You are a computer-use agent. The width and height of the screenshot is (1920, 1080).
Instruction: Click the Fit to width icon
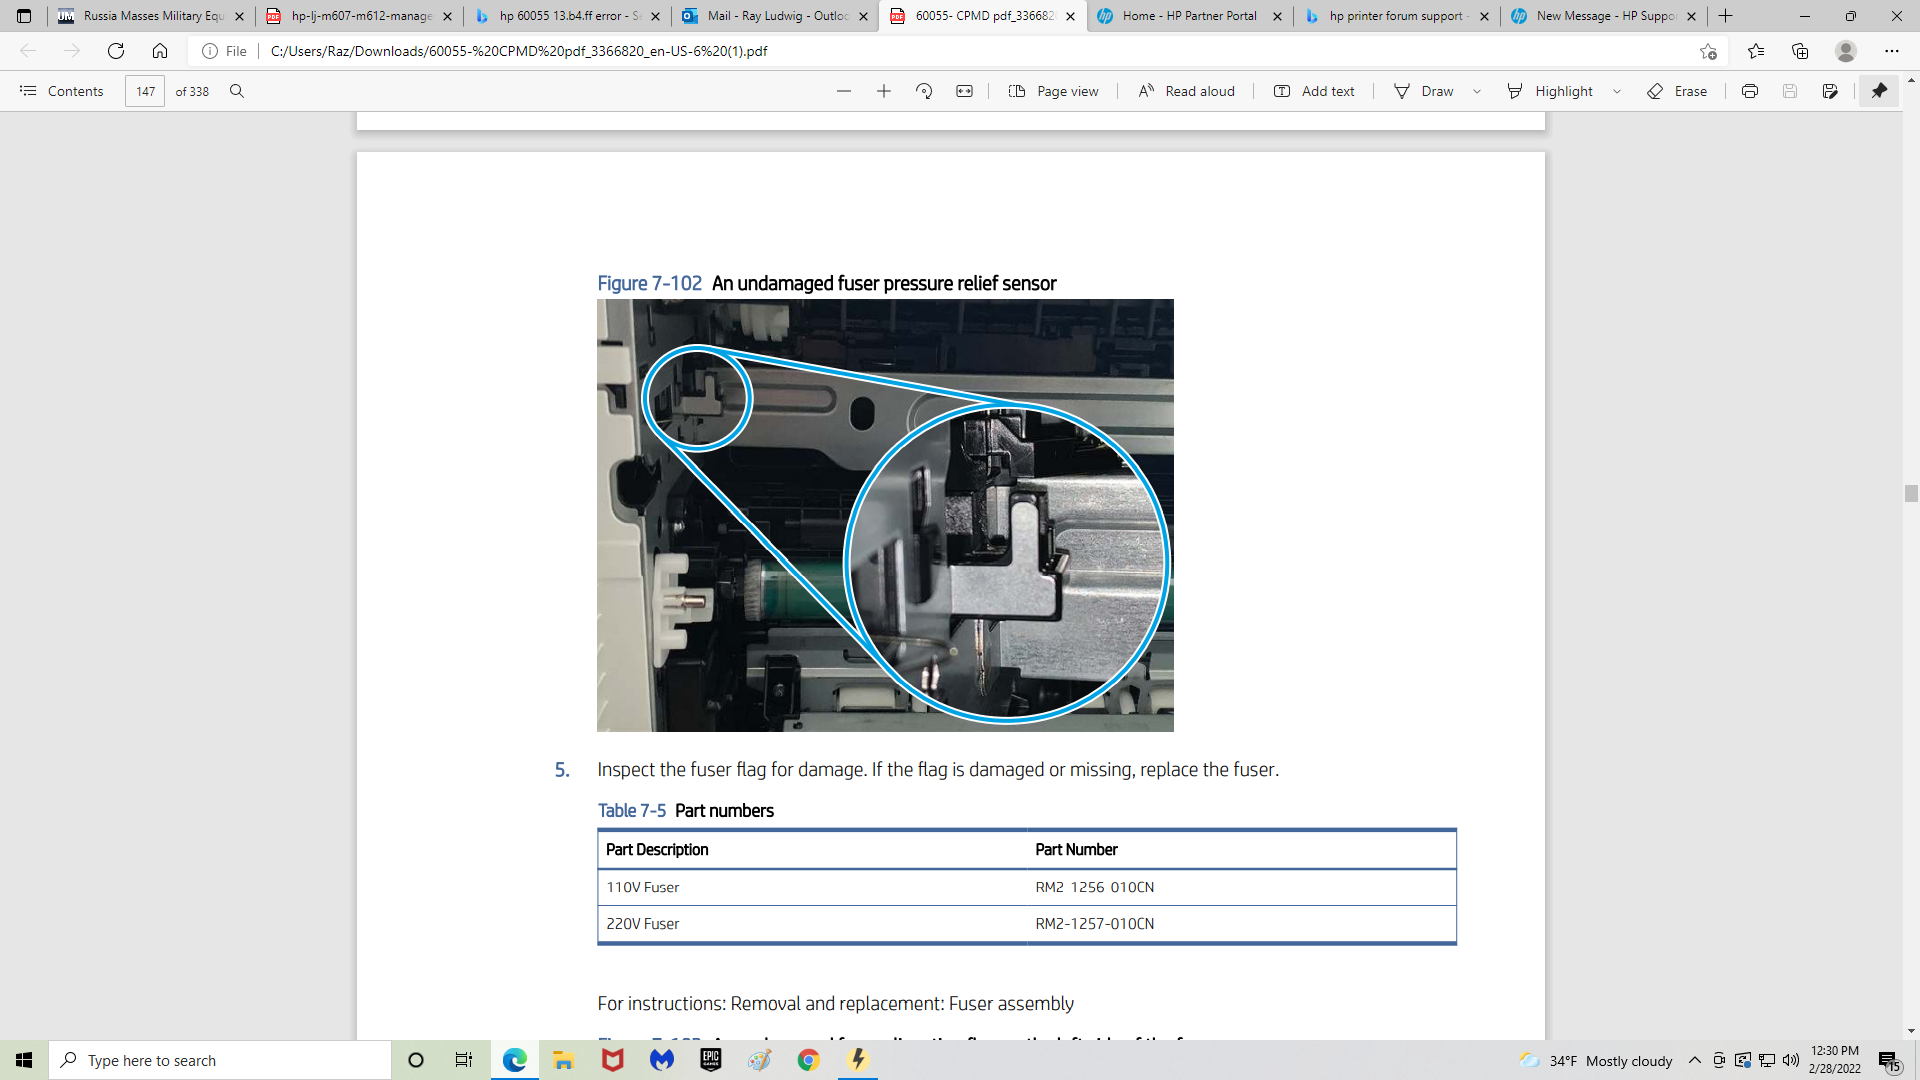pos(964,91)
